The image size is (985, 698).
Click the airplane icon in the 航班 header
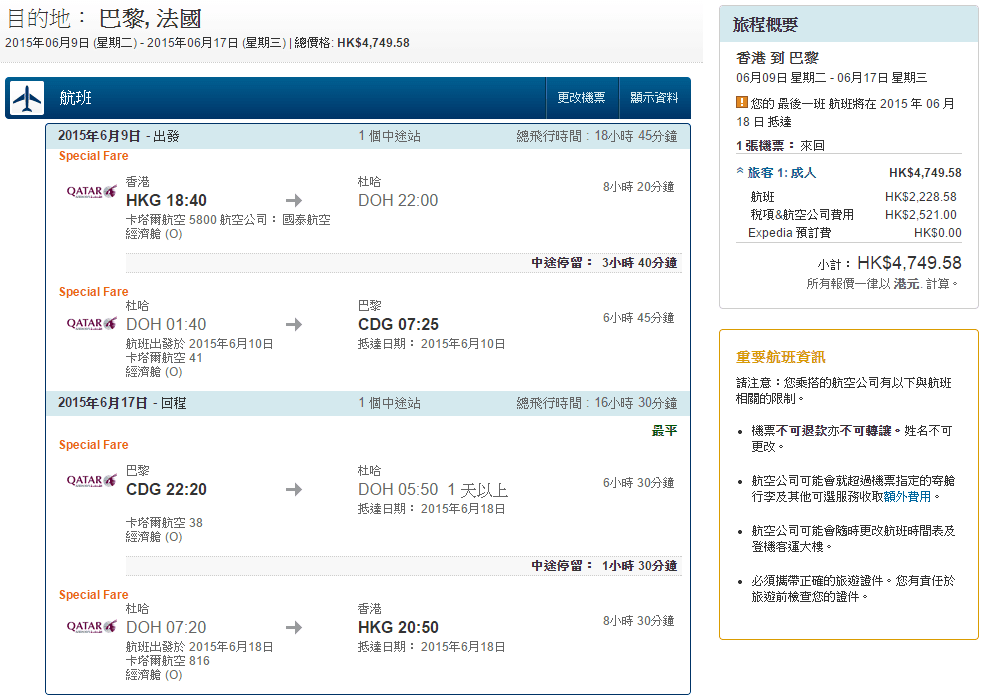click(27, 98)
